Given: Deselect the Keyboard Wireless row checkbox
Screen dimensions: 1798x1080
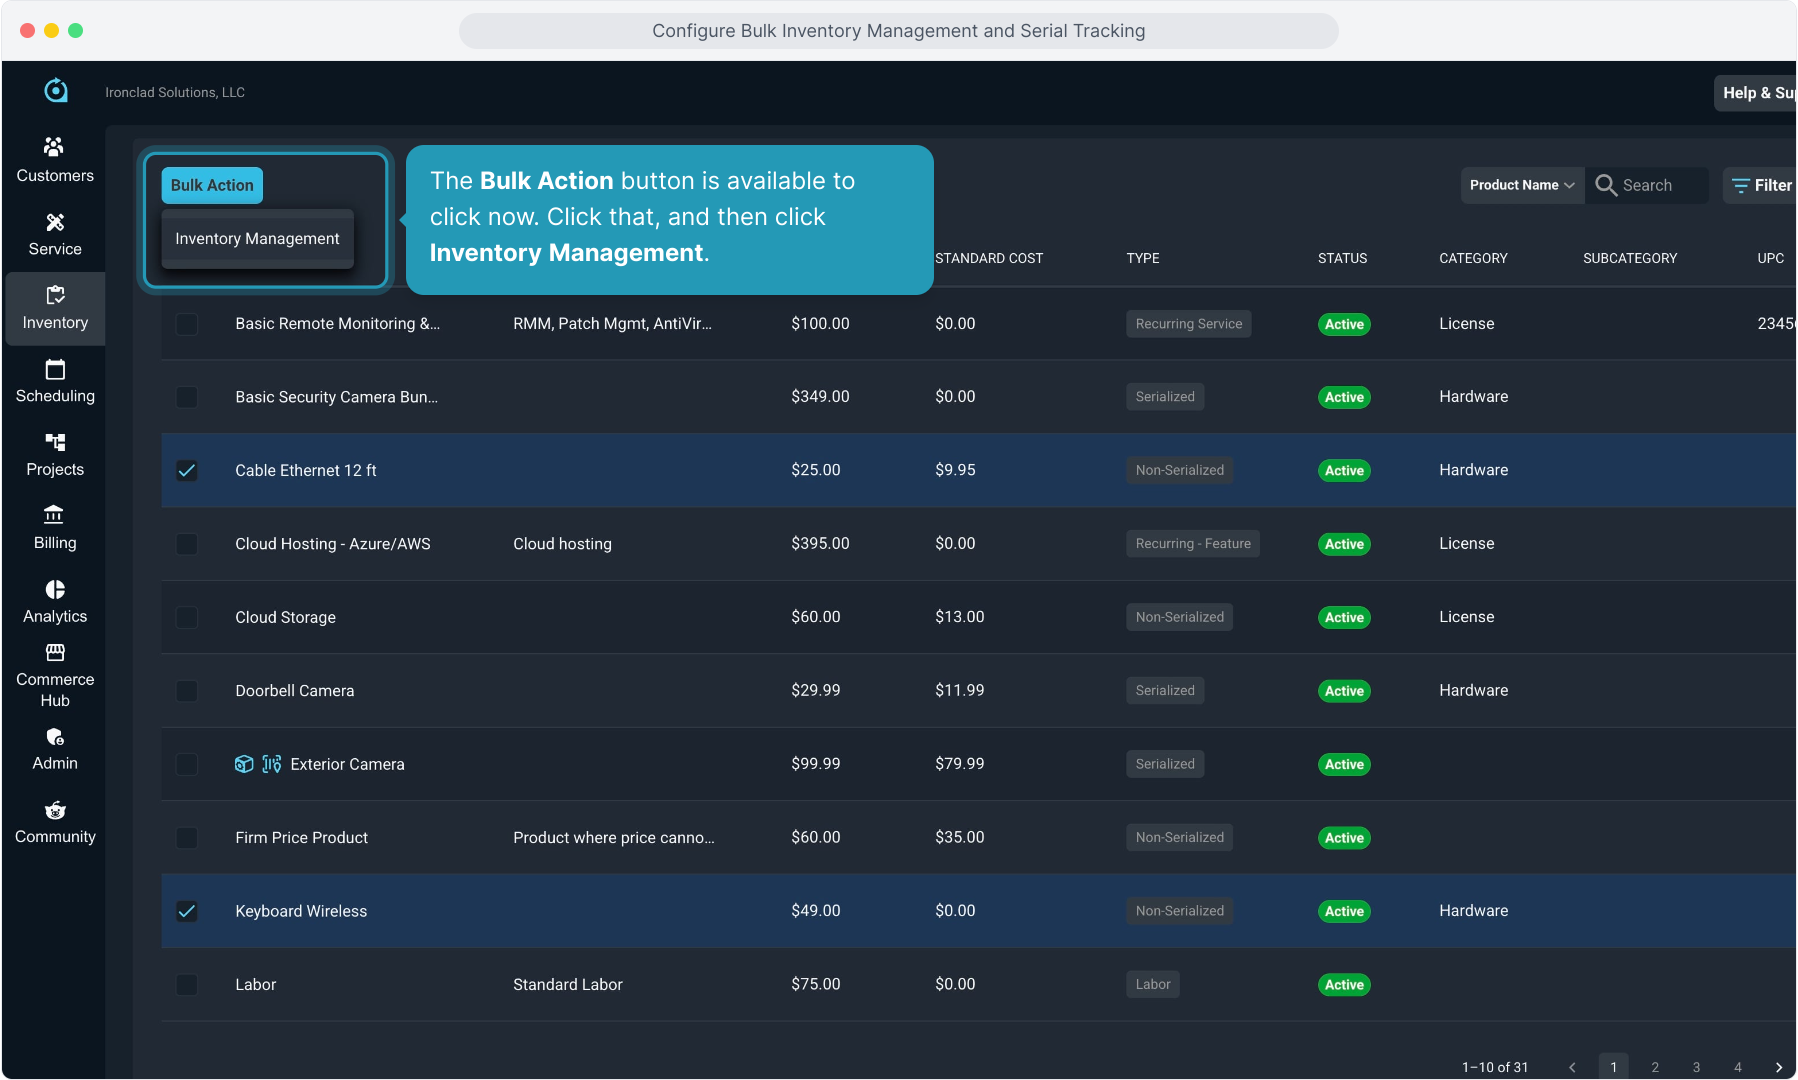Looking at the screenshot, I should 187,911.
